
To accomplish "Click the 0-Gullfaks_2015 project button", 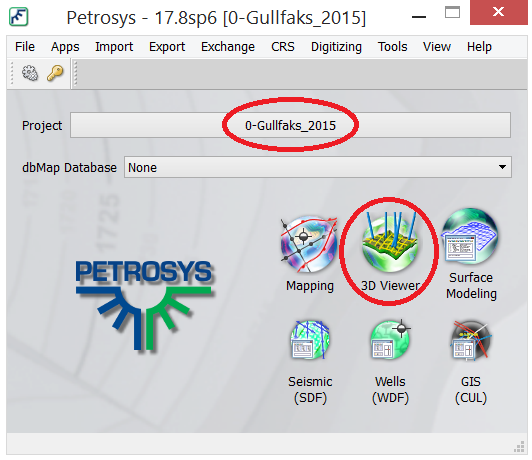I will coord(290,125).
